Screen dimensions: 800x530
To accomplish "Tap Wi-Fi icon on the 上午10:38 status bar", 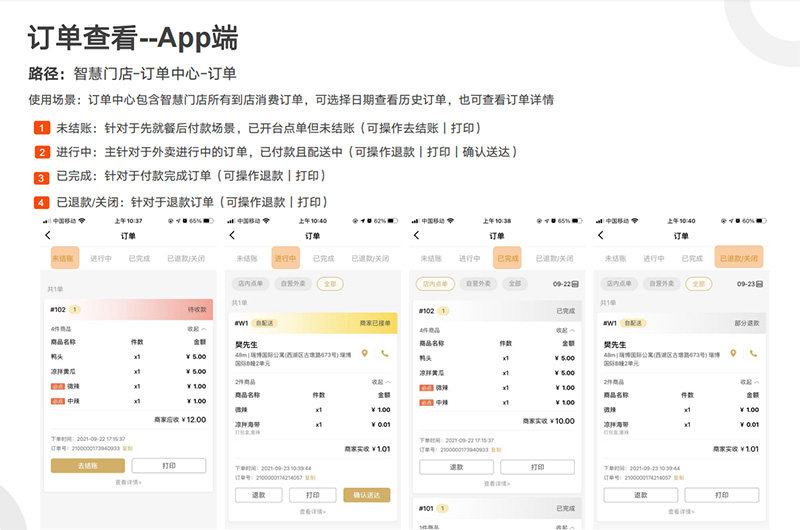I will [450, 221].
